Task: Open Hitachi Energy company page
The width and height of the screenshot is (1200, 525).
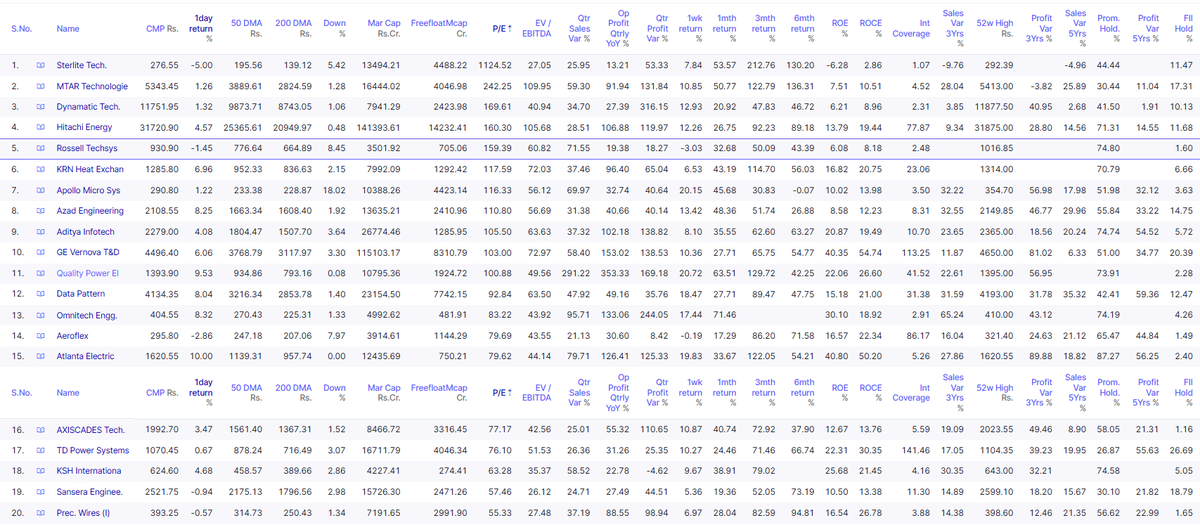Action: 86,127
